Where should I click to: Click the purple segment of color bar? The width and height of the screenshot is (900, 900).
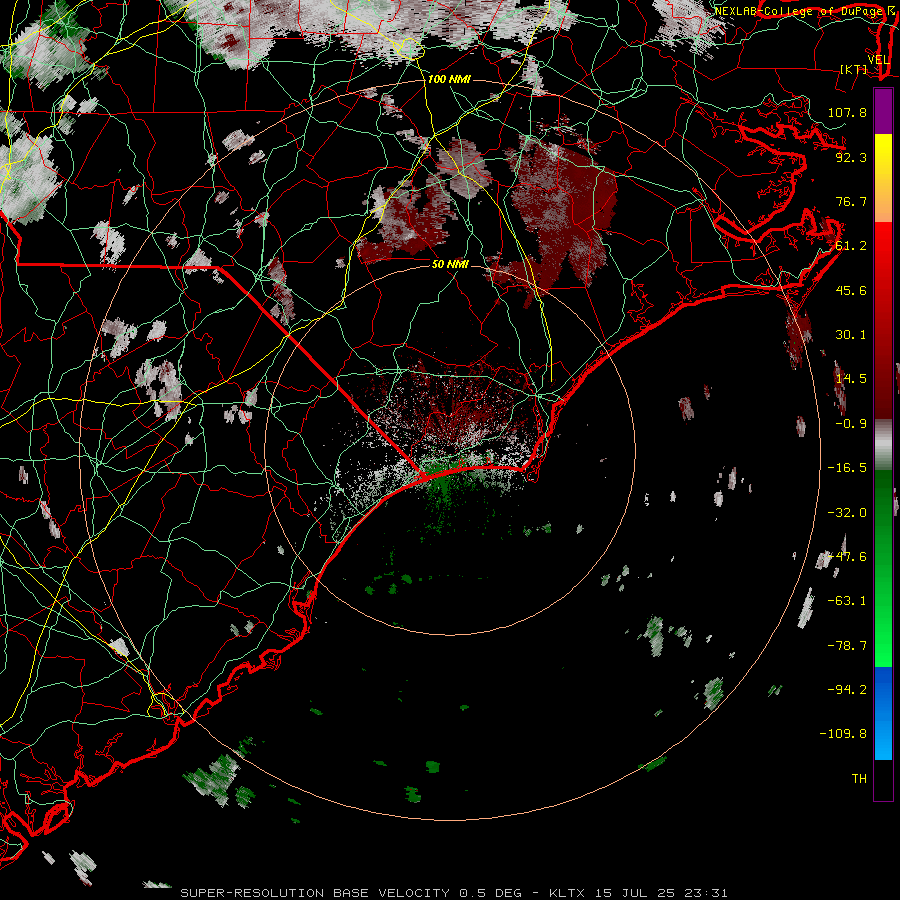click(x=883, y=111)
